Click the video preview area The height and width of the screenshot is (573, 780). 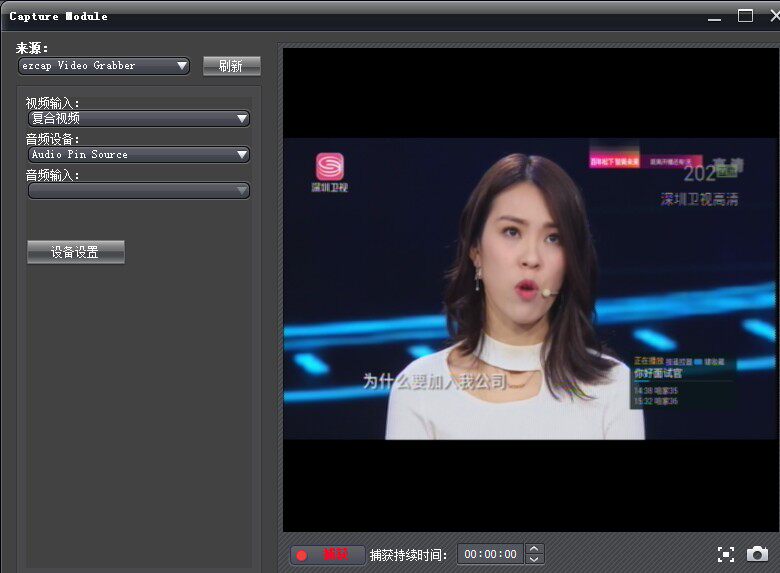(x=530, y=289)
